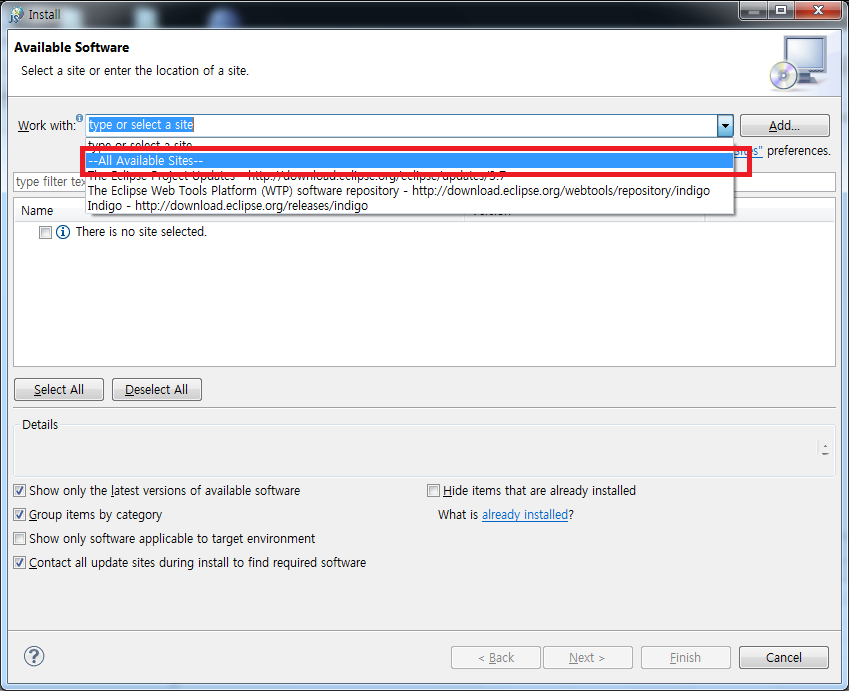Screen dimensions: 849x691
Task: Check the box beside 'There is no site selected'
Action: coord(45,232)
